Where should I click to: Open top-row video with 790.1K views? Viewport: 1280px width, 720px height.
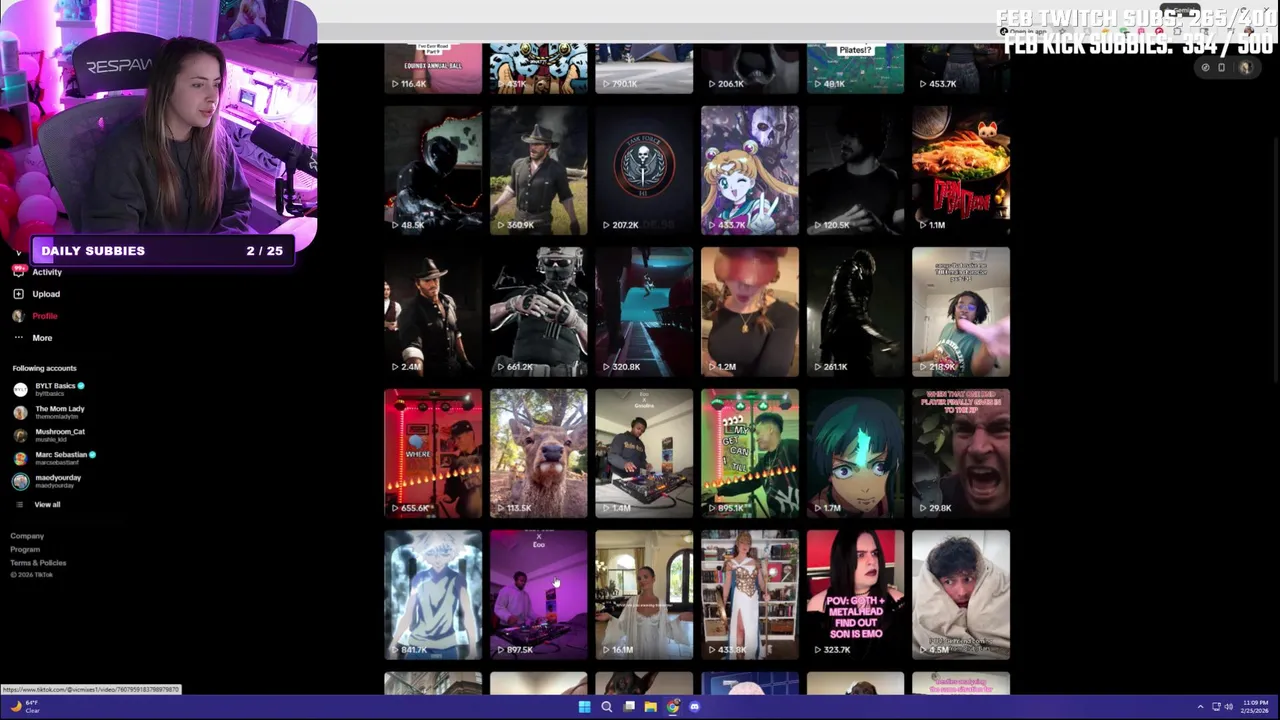[x=644, y=68]
